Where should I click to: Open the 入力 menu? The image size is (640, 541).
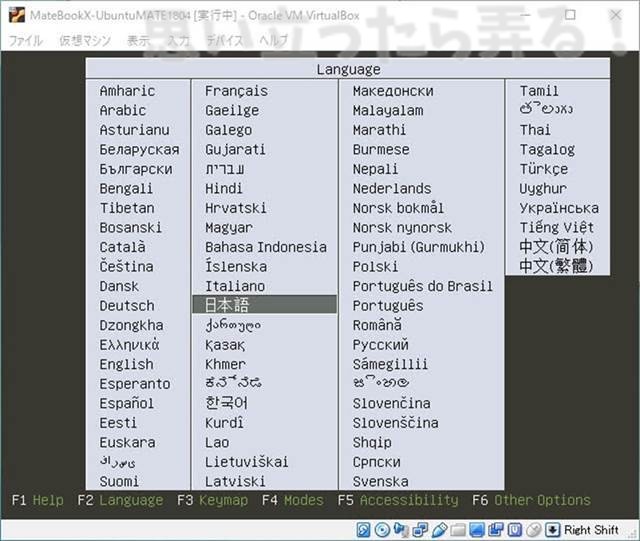click(179, 40)
